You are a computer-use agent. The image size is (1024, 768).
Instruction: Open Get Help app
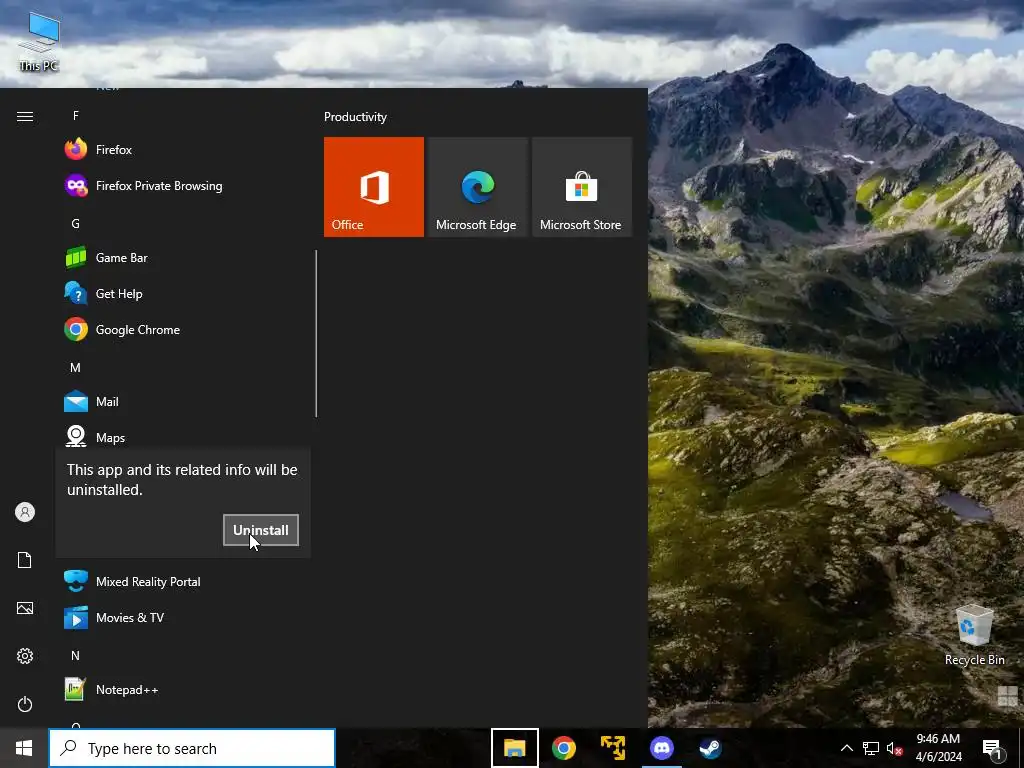pos(185,293)
